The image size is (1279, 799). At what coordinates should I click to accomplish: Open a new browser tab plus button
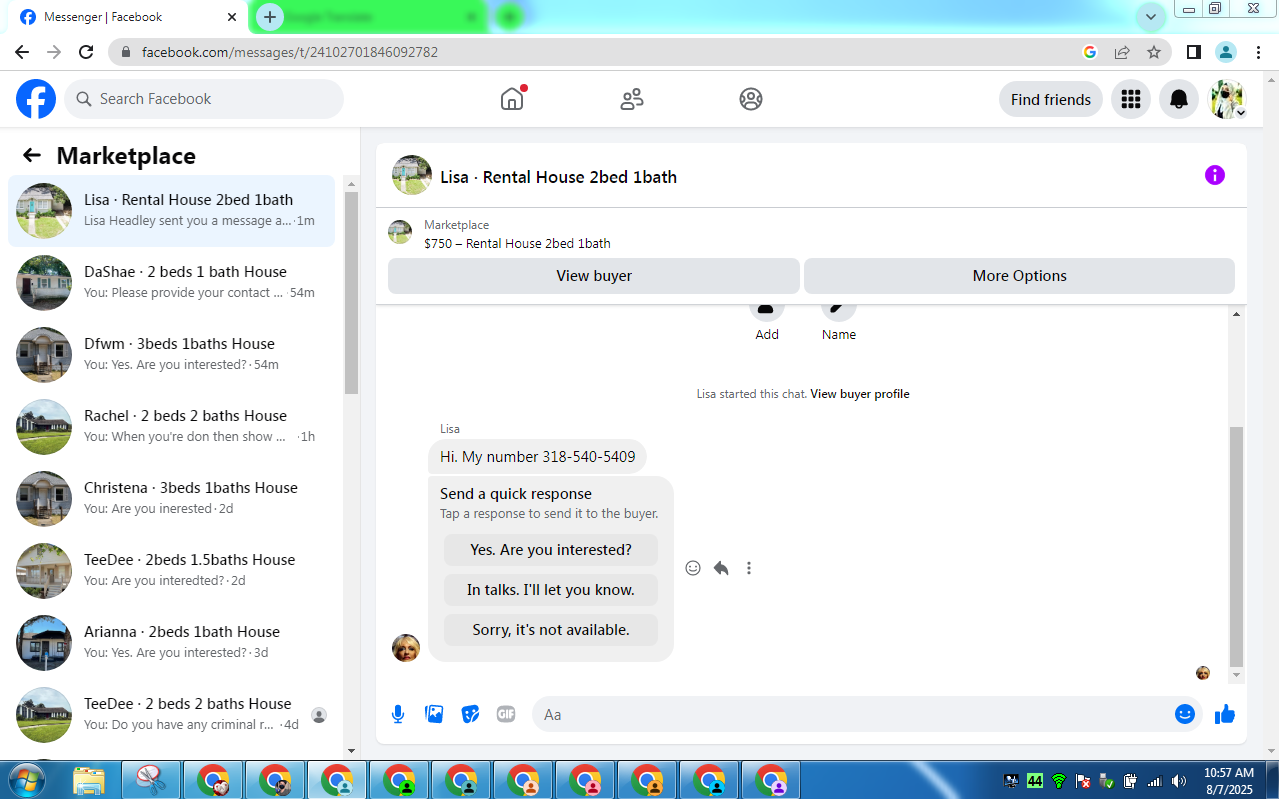pyautogui.click(x=269, y=17)
